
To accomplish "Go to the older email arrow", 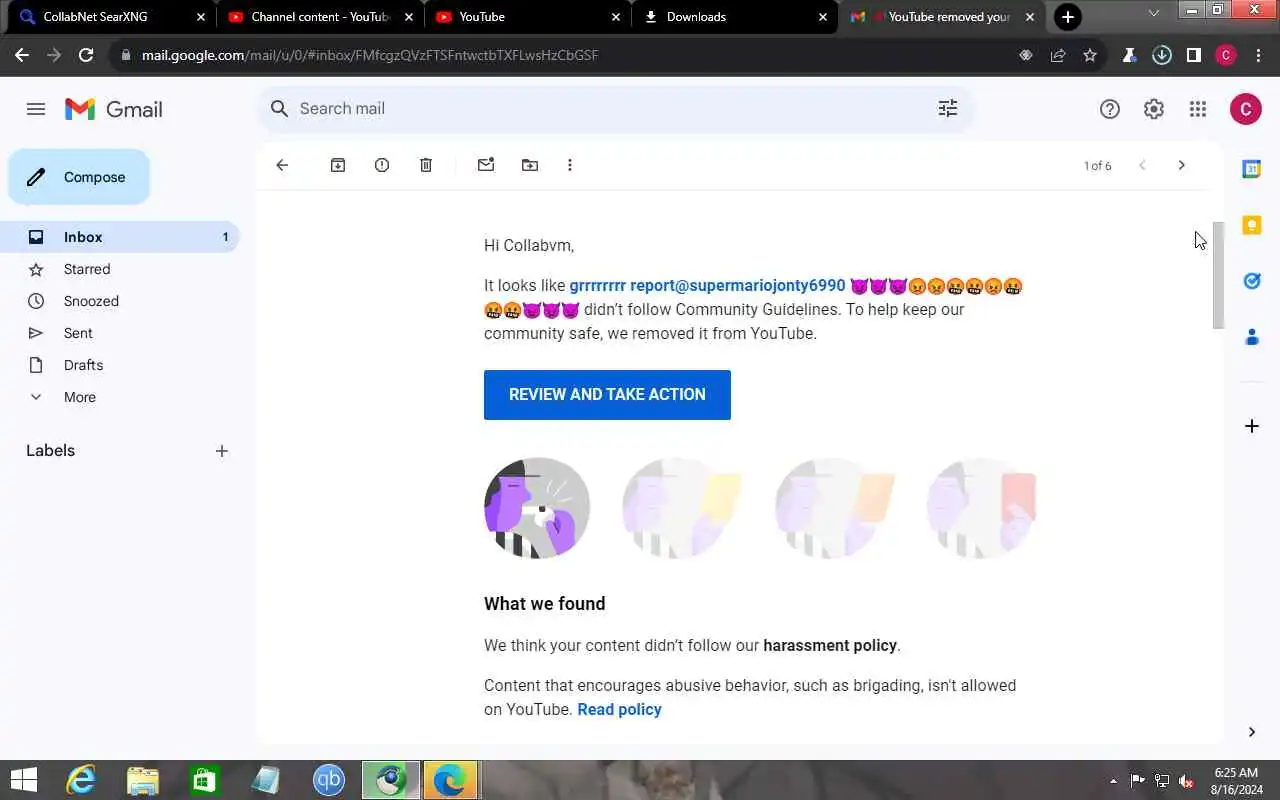I will tap(1181, 165).
